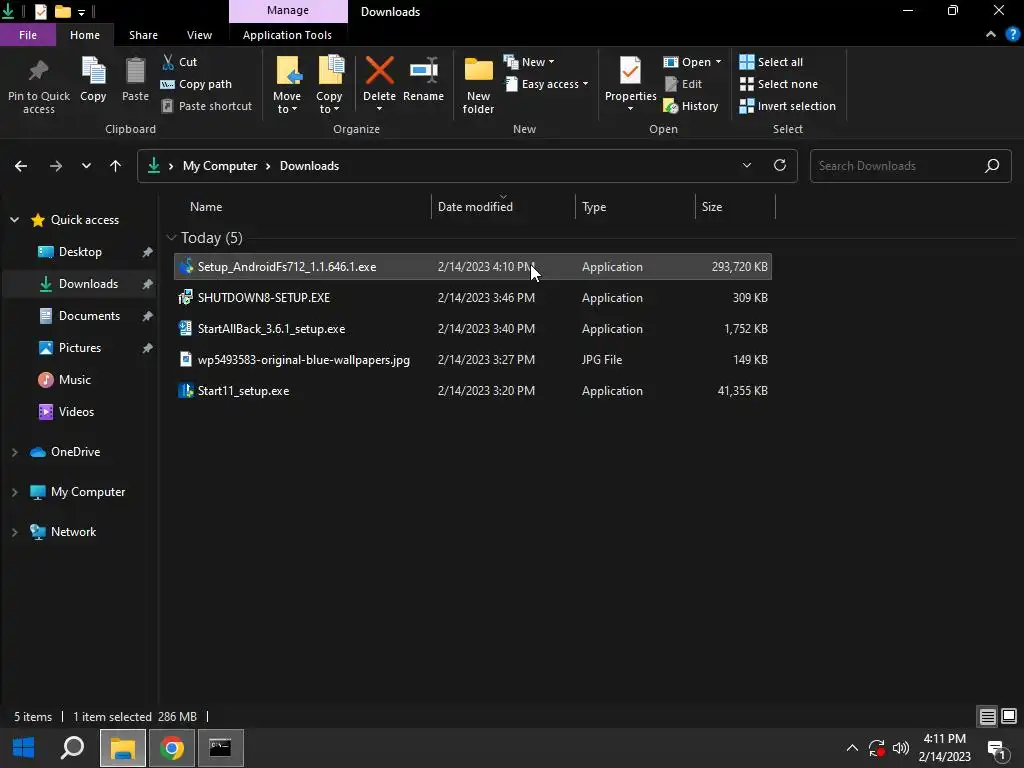Select Start11_setup.exe file
Screen dimensions: 1024x768
473,391
